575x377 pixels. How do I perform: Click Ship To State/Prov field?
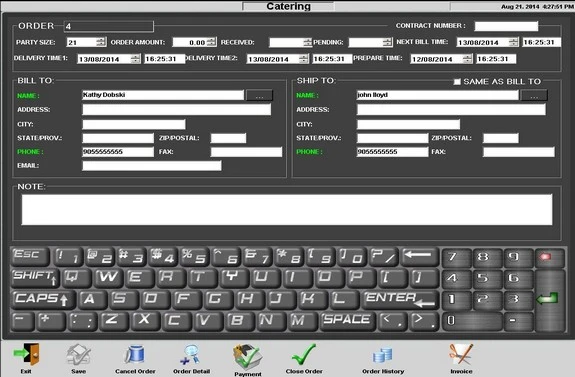click(x=392, y=138)
